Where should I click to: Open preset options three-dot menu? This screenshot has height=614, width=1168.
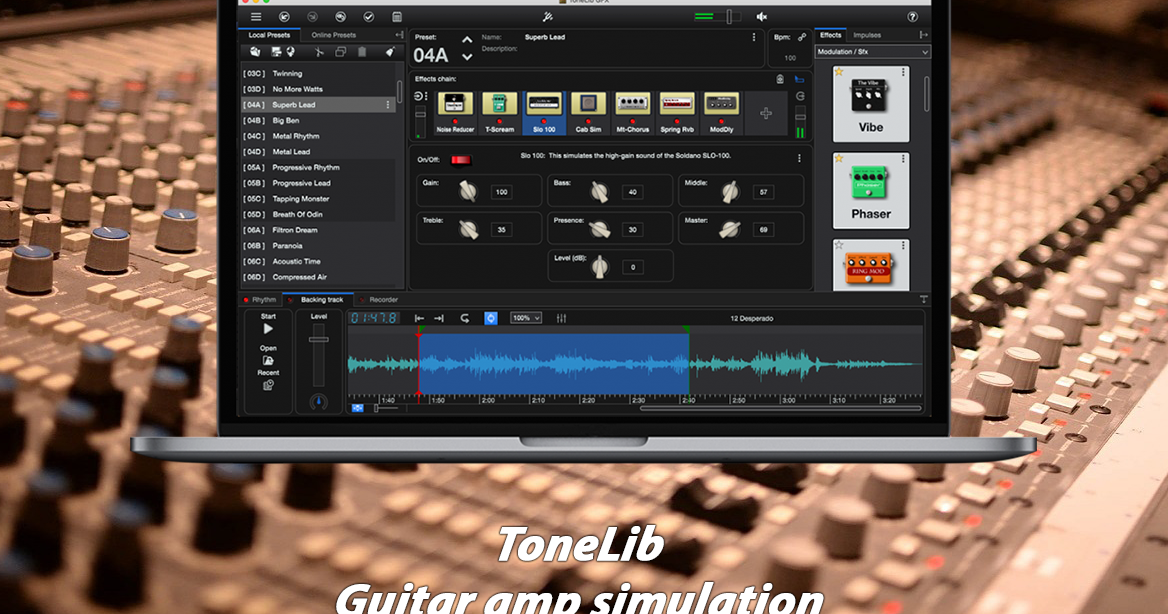754,37
